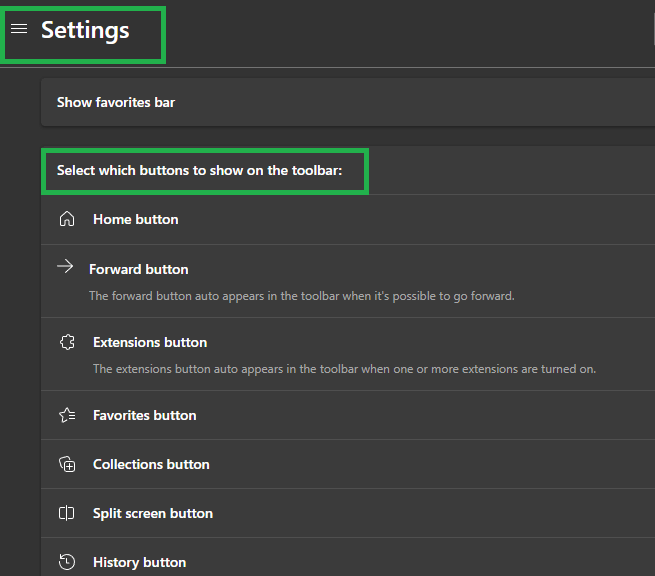Screen dimensions: 655x576
Task: Click the Extensions button description text
Action: (x=344, y=369)
